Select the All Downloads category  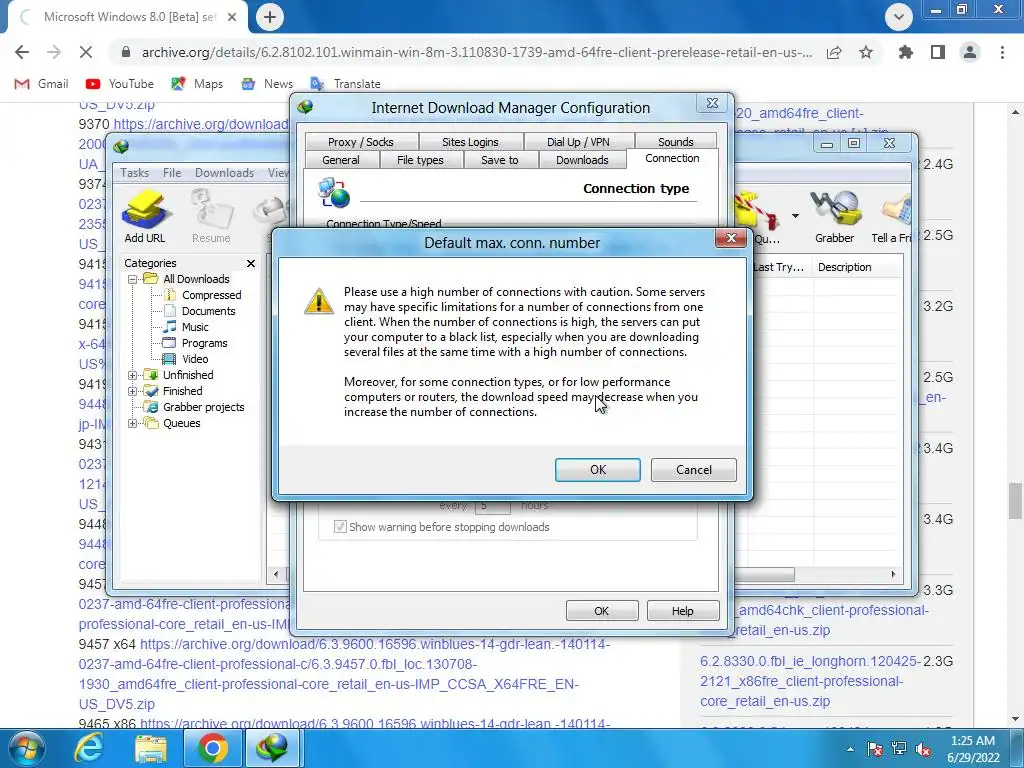(196, 279)
